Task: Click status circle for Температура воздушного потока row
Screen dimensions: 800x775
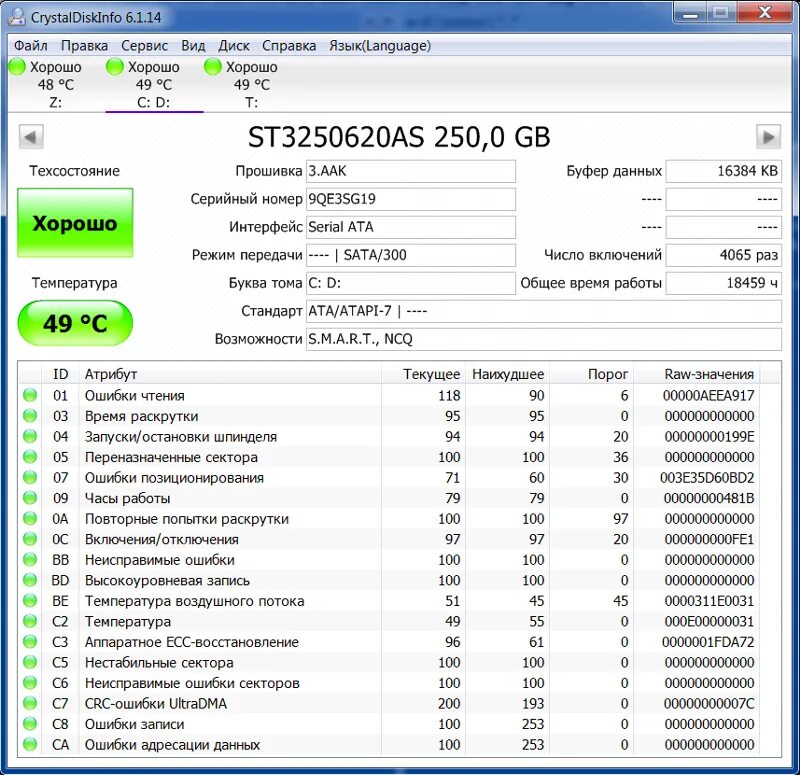Action: [30, 601]
